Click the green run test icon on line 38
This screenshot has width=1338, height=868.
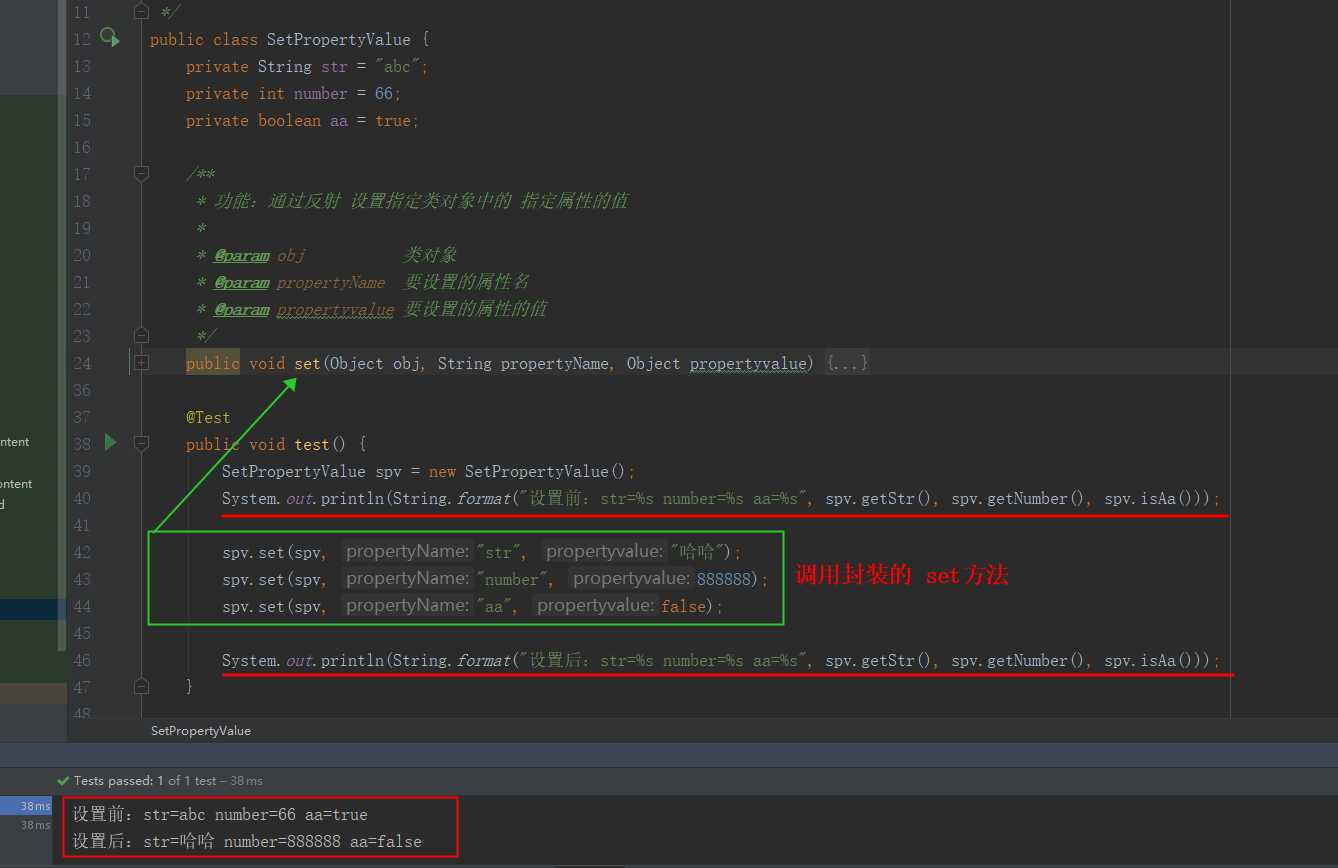point(111,442)
